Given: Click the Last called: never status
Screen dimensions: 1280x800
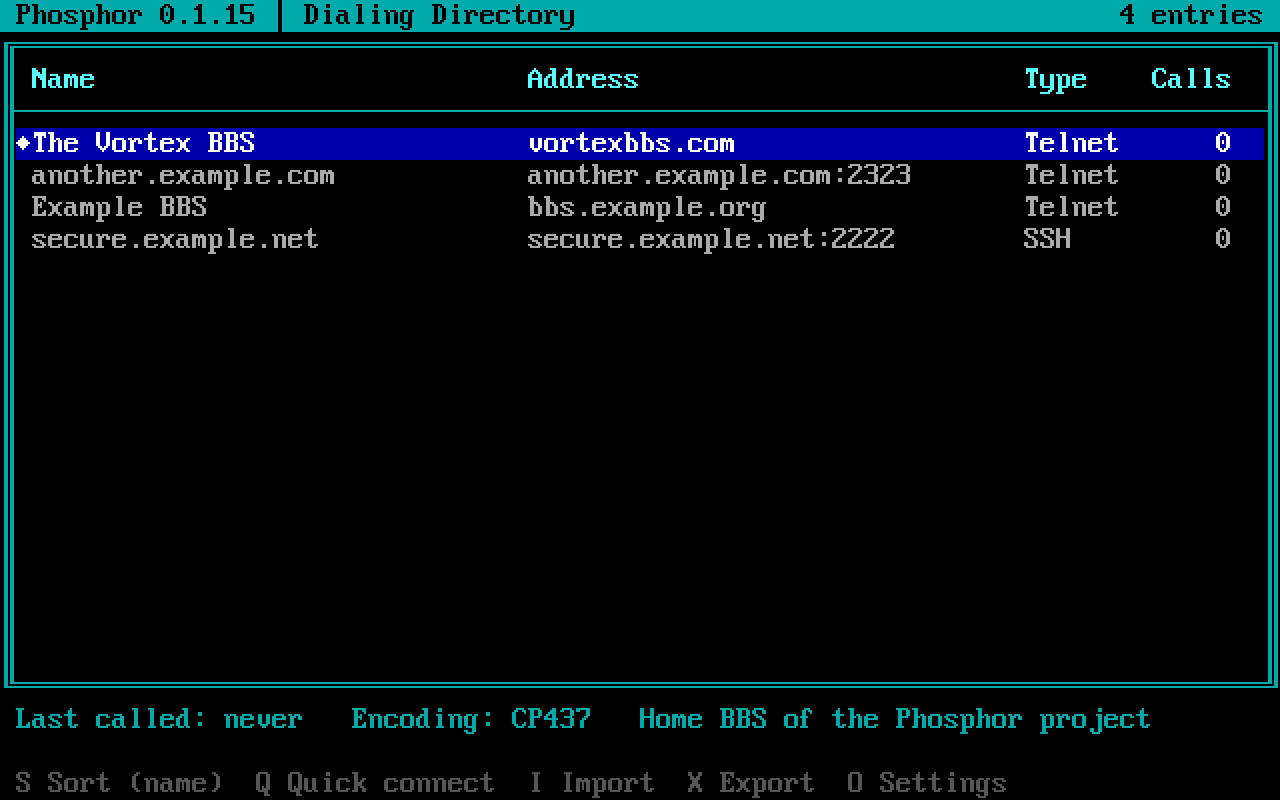Looking at the screenshot, I should (159, 719).
